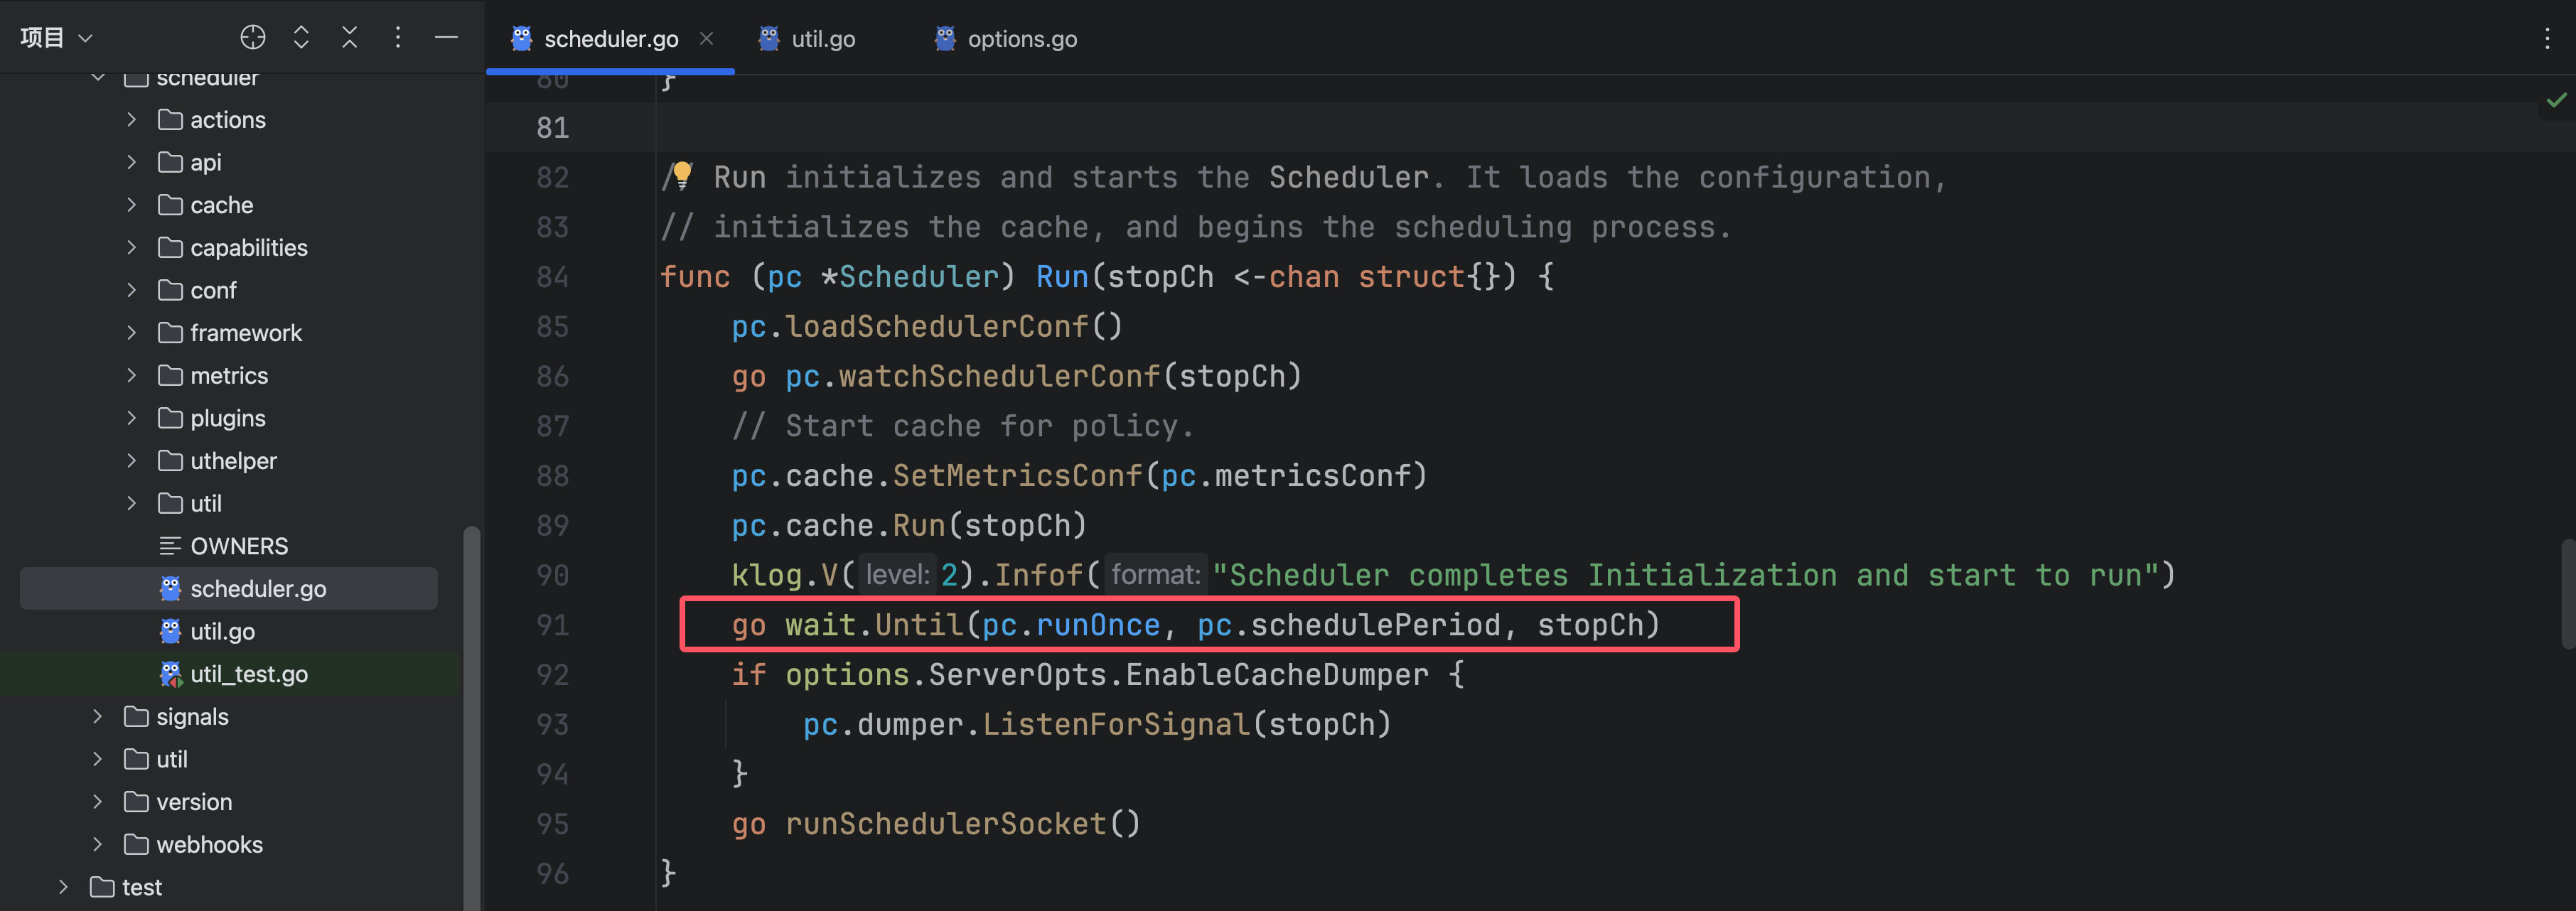This screenshot has height=911, width=2576.
Task: Select util_test.go in the project tree
Action: [x=248, y=674]
